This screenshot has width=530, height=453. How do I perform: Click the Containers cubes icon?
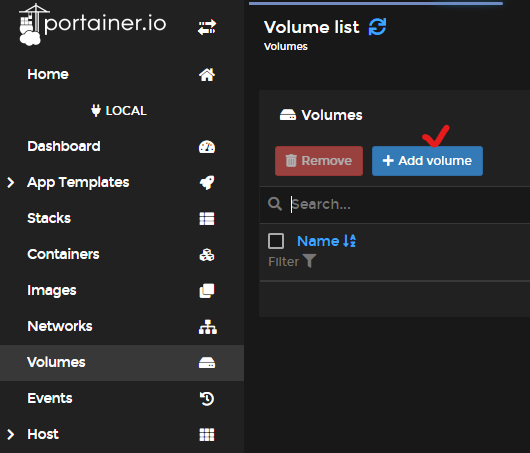(207, 255)
